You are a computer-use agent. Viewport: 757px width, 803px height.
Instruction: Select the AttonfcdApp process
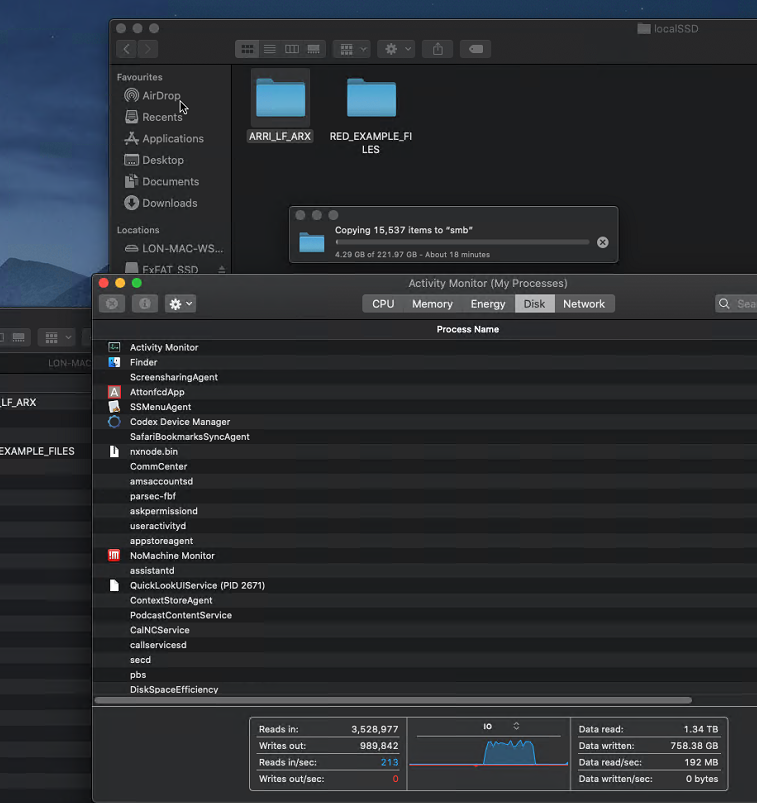[425, 392]
